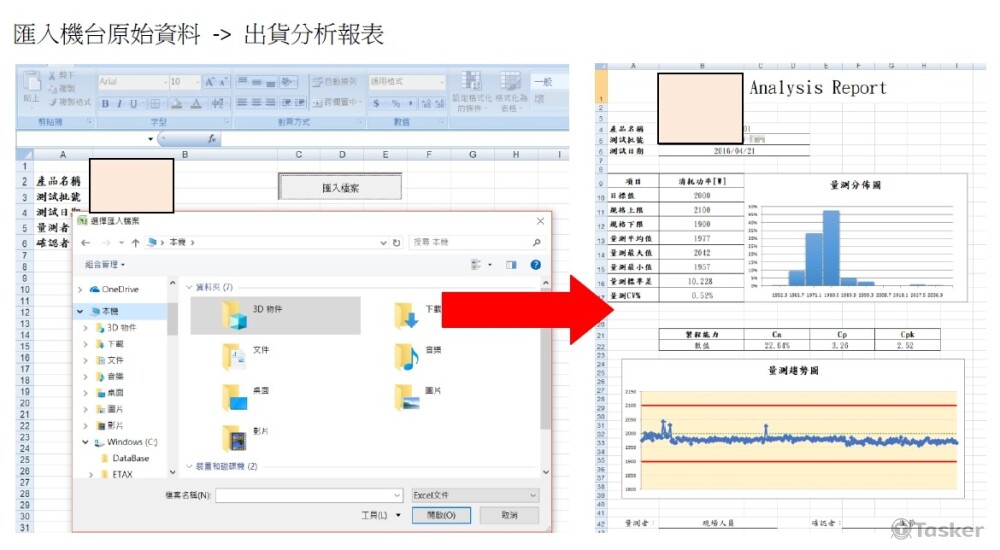Open the 音樂 folder in the file list
Image resolution: width=1000 pixels, height=550 pixels.
pyautogui.click(x=407, y=356)
